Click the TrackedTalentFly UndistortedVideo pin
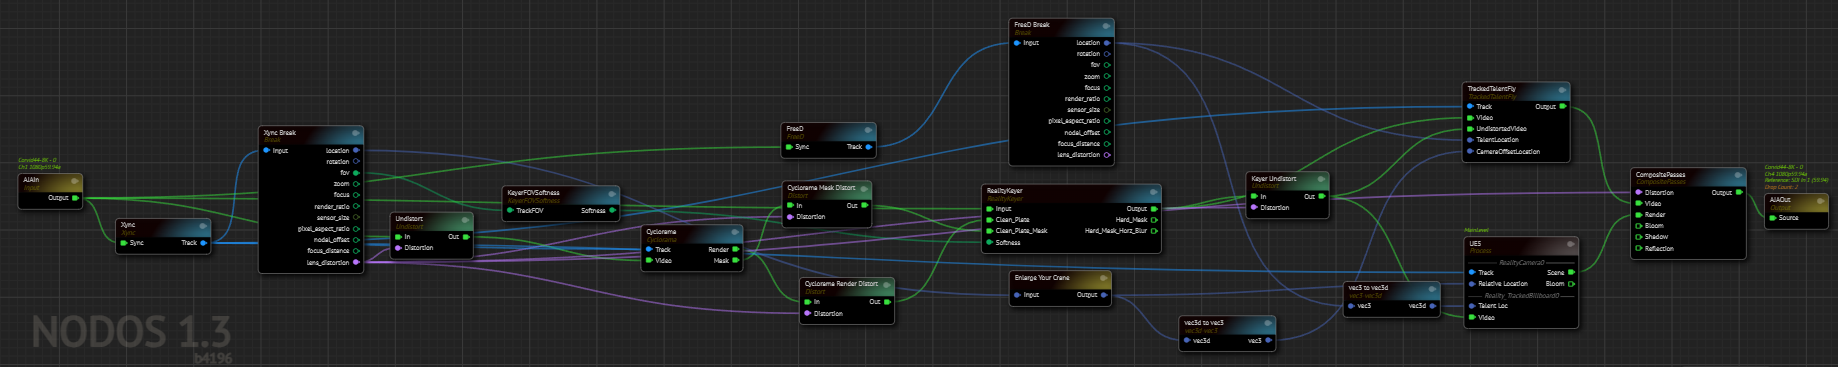 pyautogui.click(x=1470, y=129)
